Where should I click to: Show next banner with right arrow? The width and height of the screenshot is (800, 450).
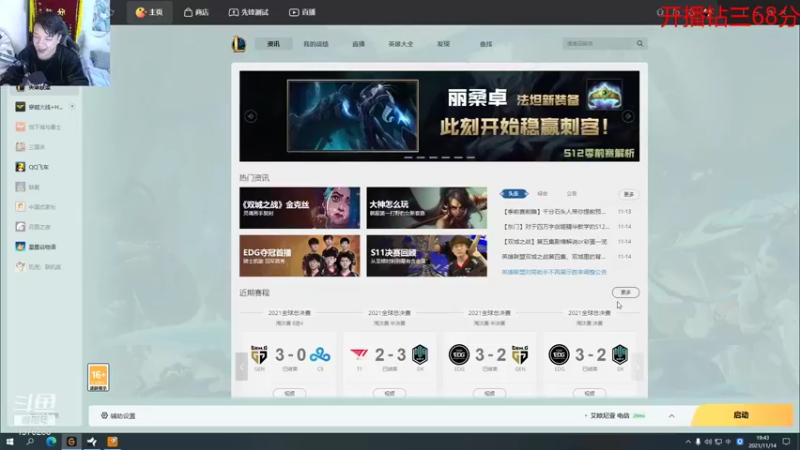pos(628,116)
